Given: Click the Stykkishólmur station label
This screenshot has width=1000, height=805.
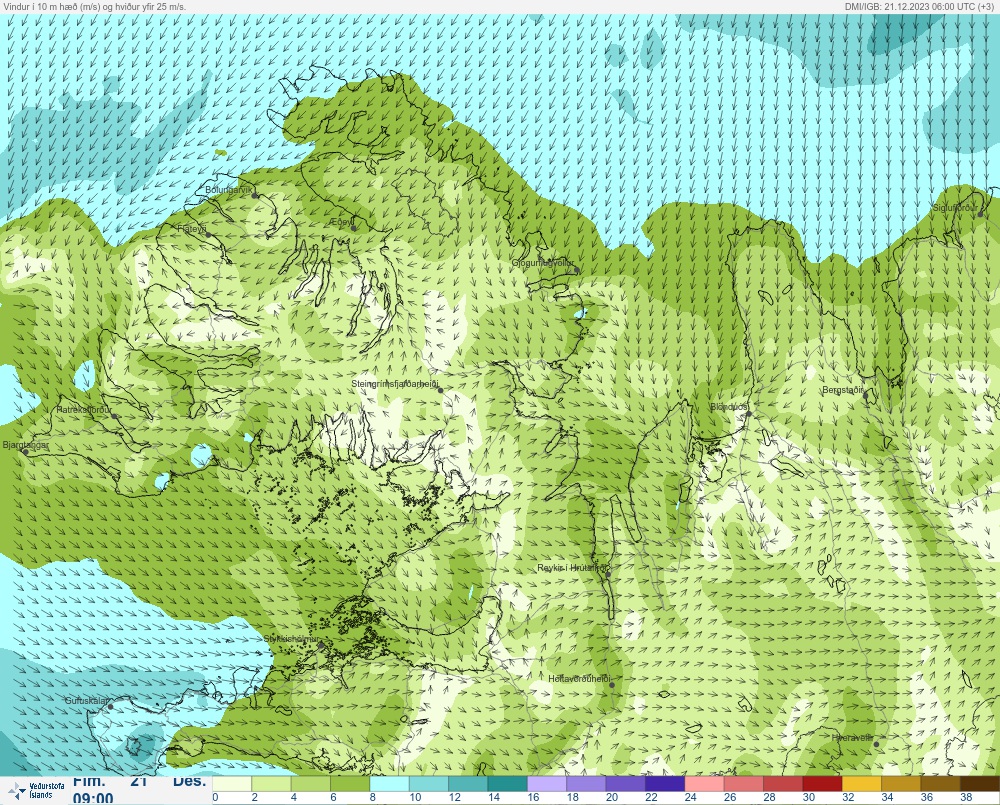Looking at the screenshot, I should click(291, 639).
